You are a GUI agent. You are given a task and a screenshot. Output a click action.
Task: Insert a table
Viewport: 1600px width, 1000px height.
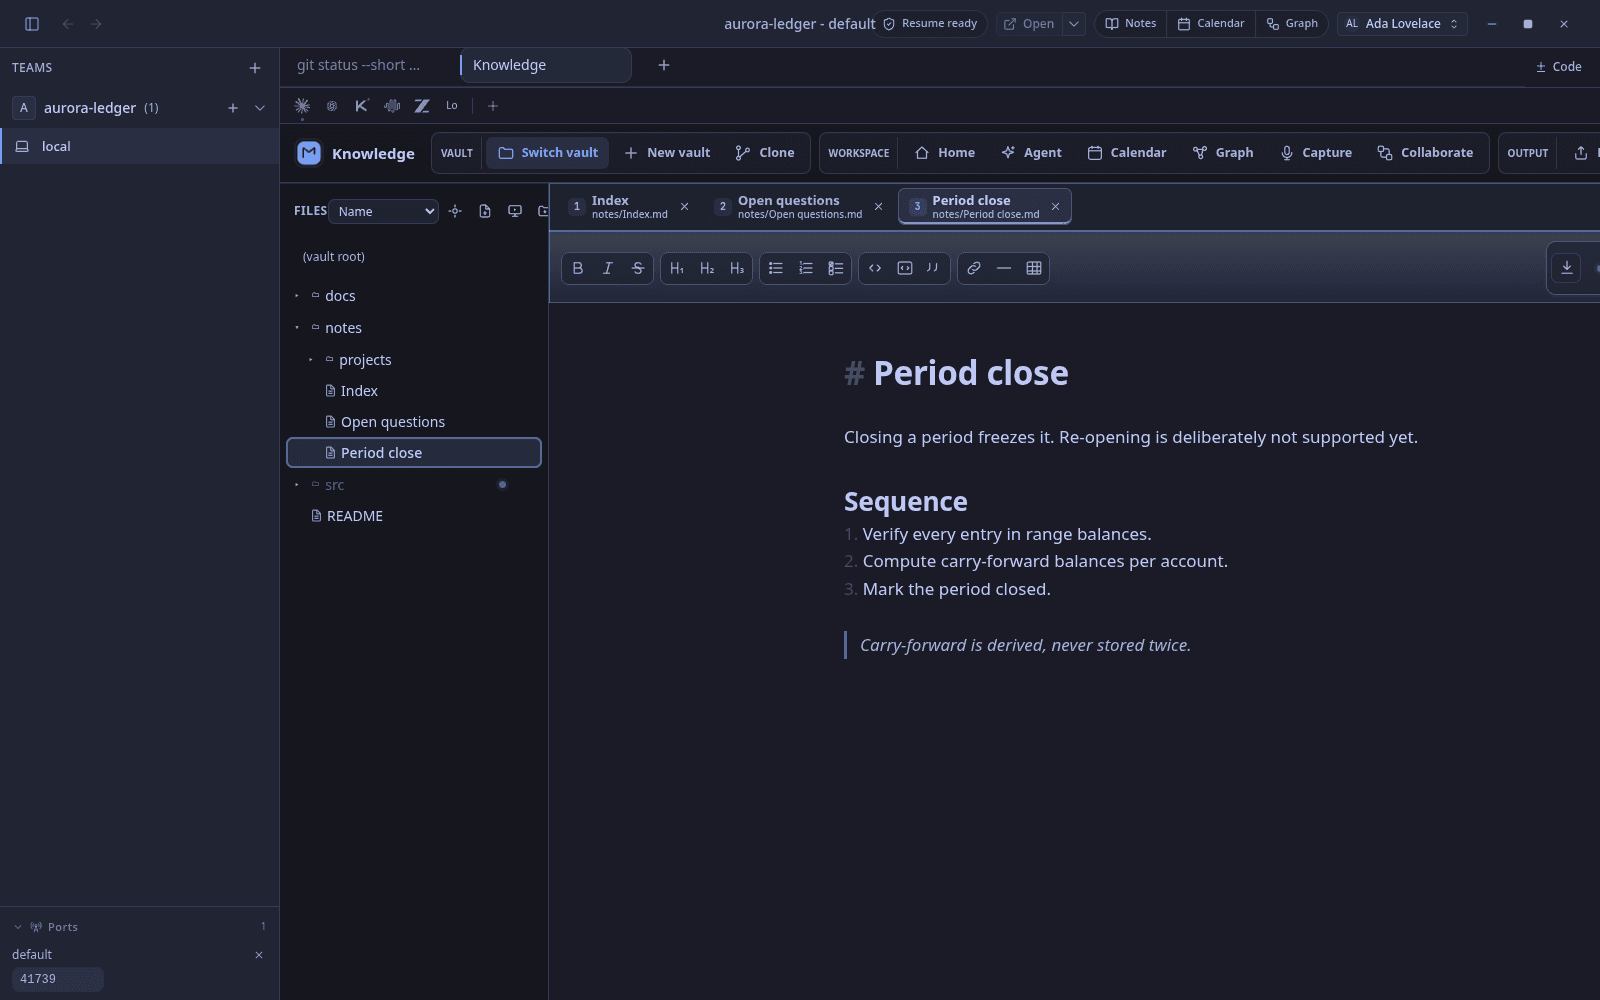1034,268
